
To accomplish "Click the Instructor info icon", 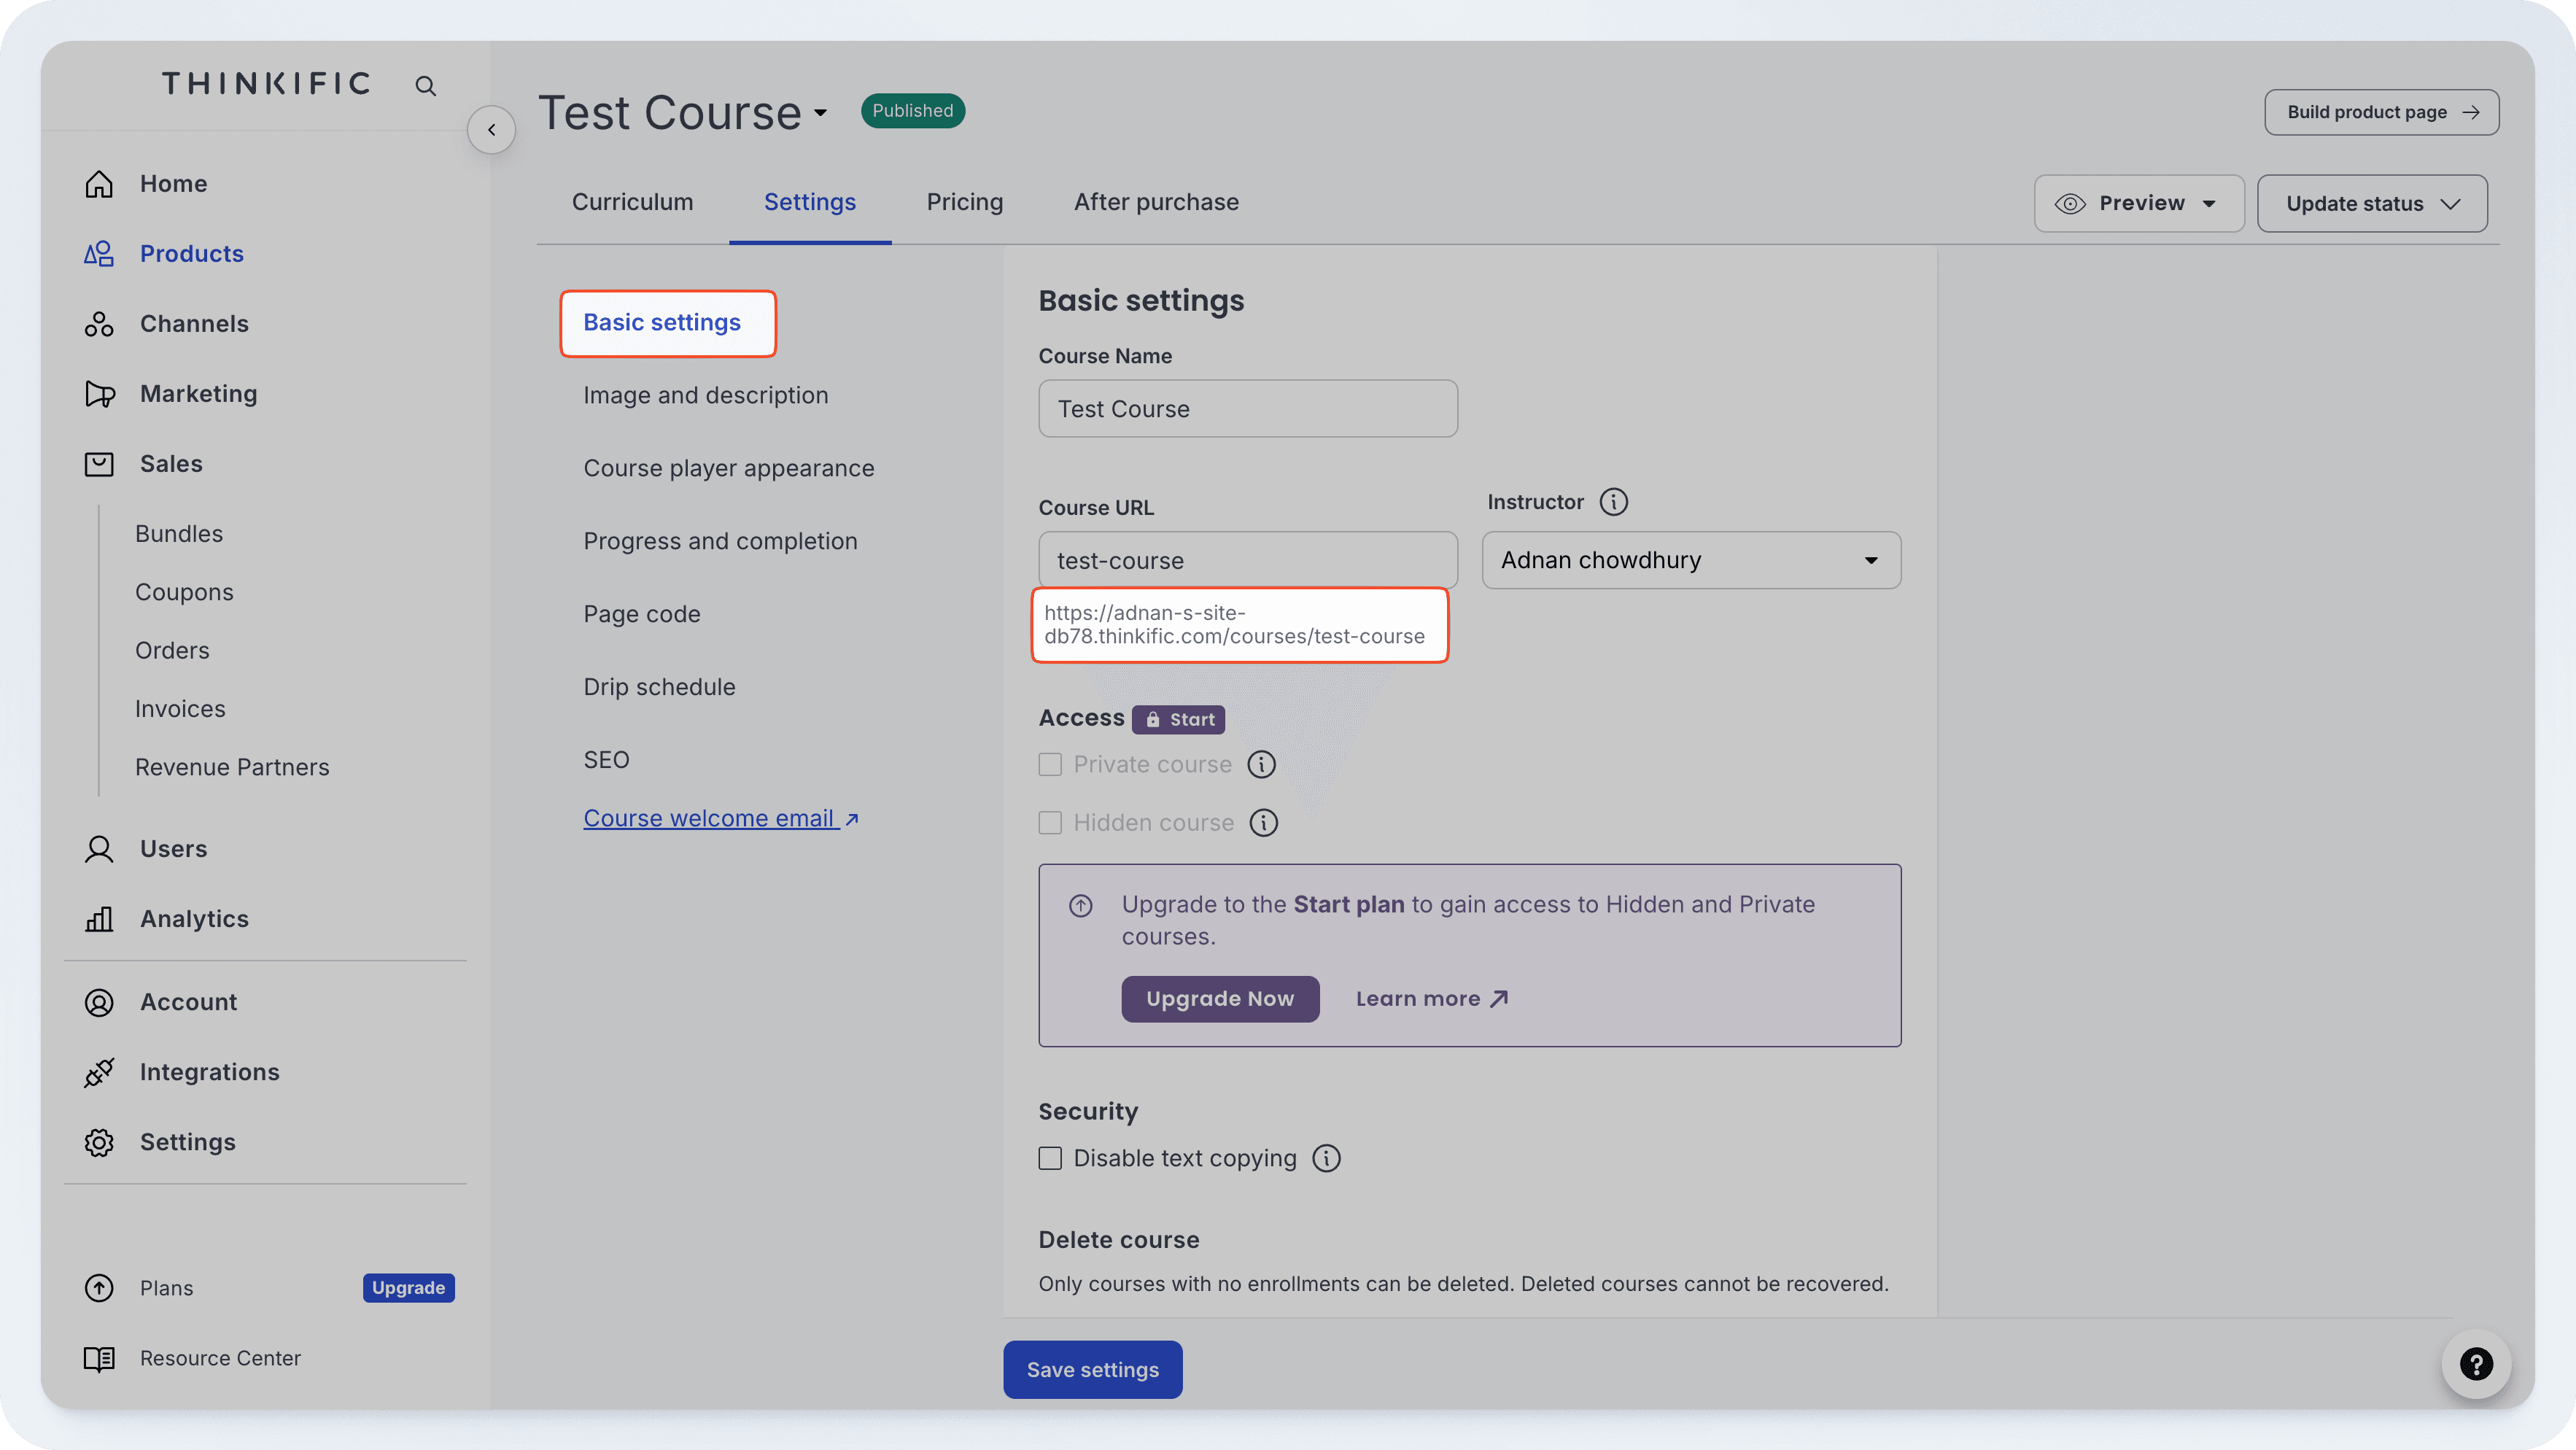I will [x=1613, y=502].
